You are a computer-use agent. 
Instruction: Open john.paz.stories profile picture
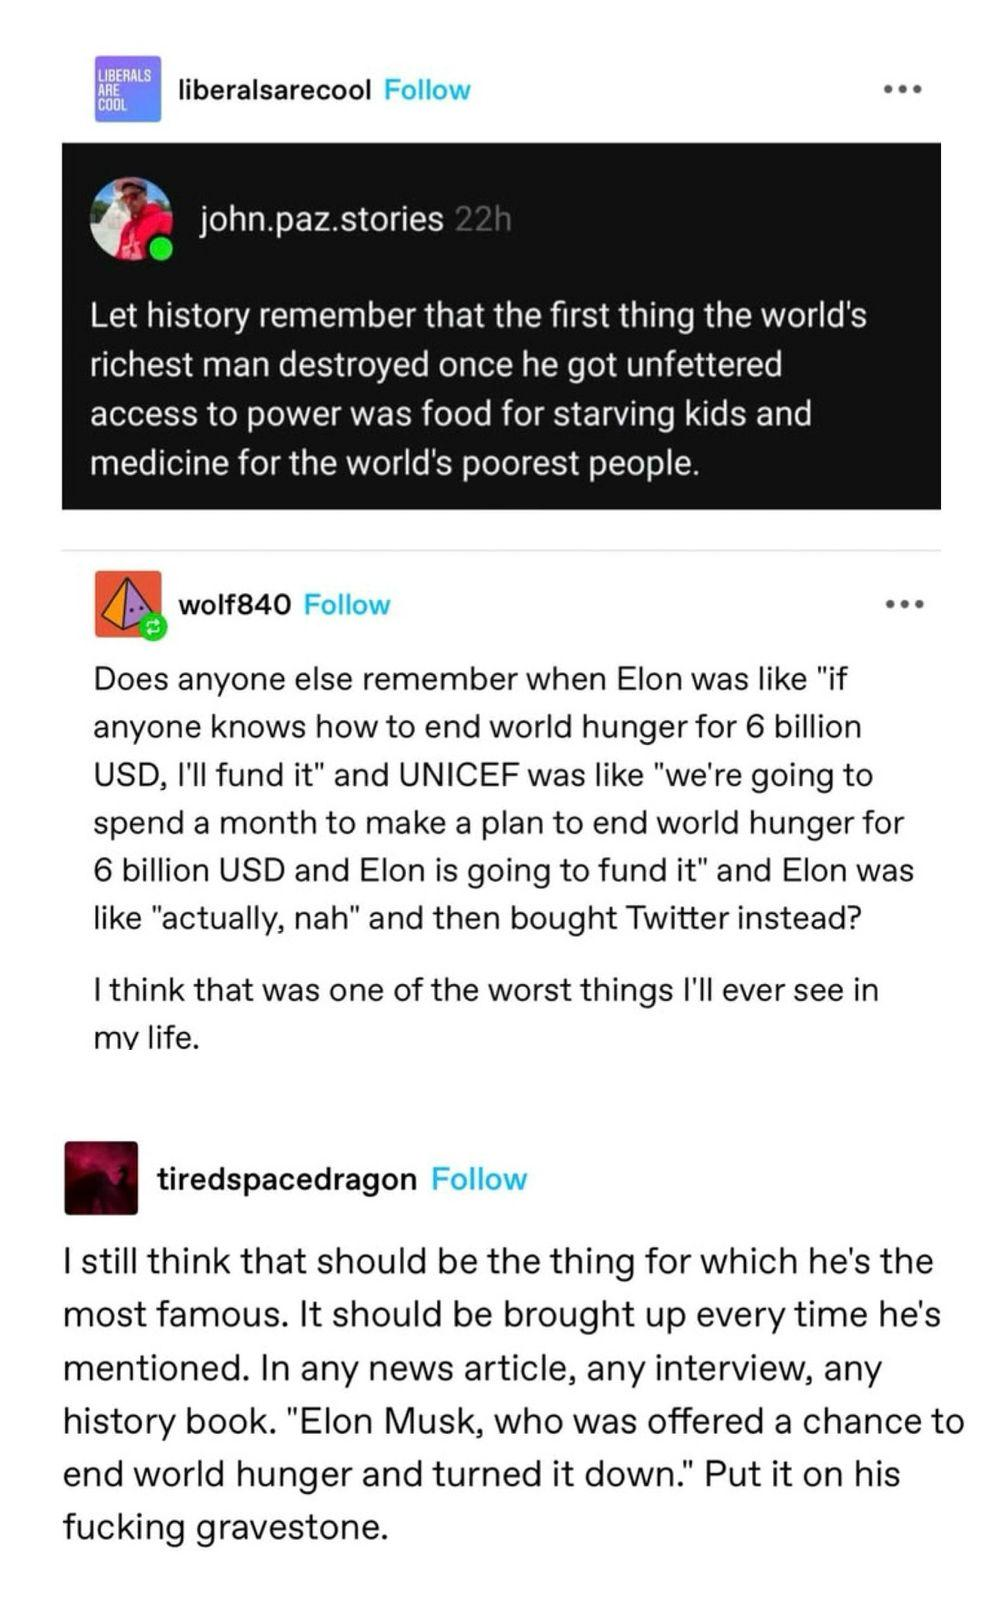129,217
